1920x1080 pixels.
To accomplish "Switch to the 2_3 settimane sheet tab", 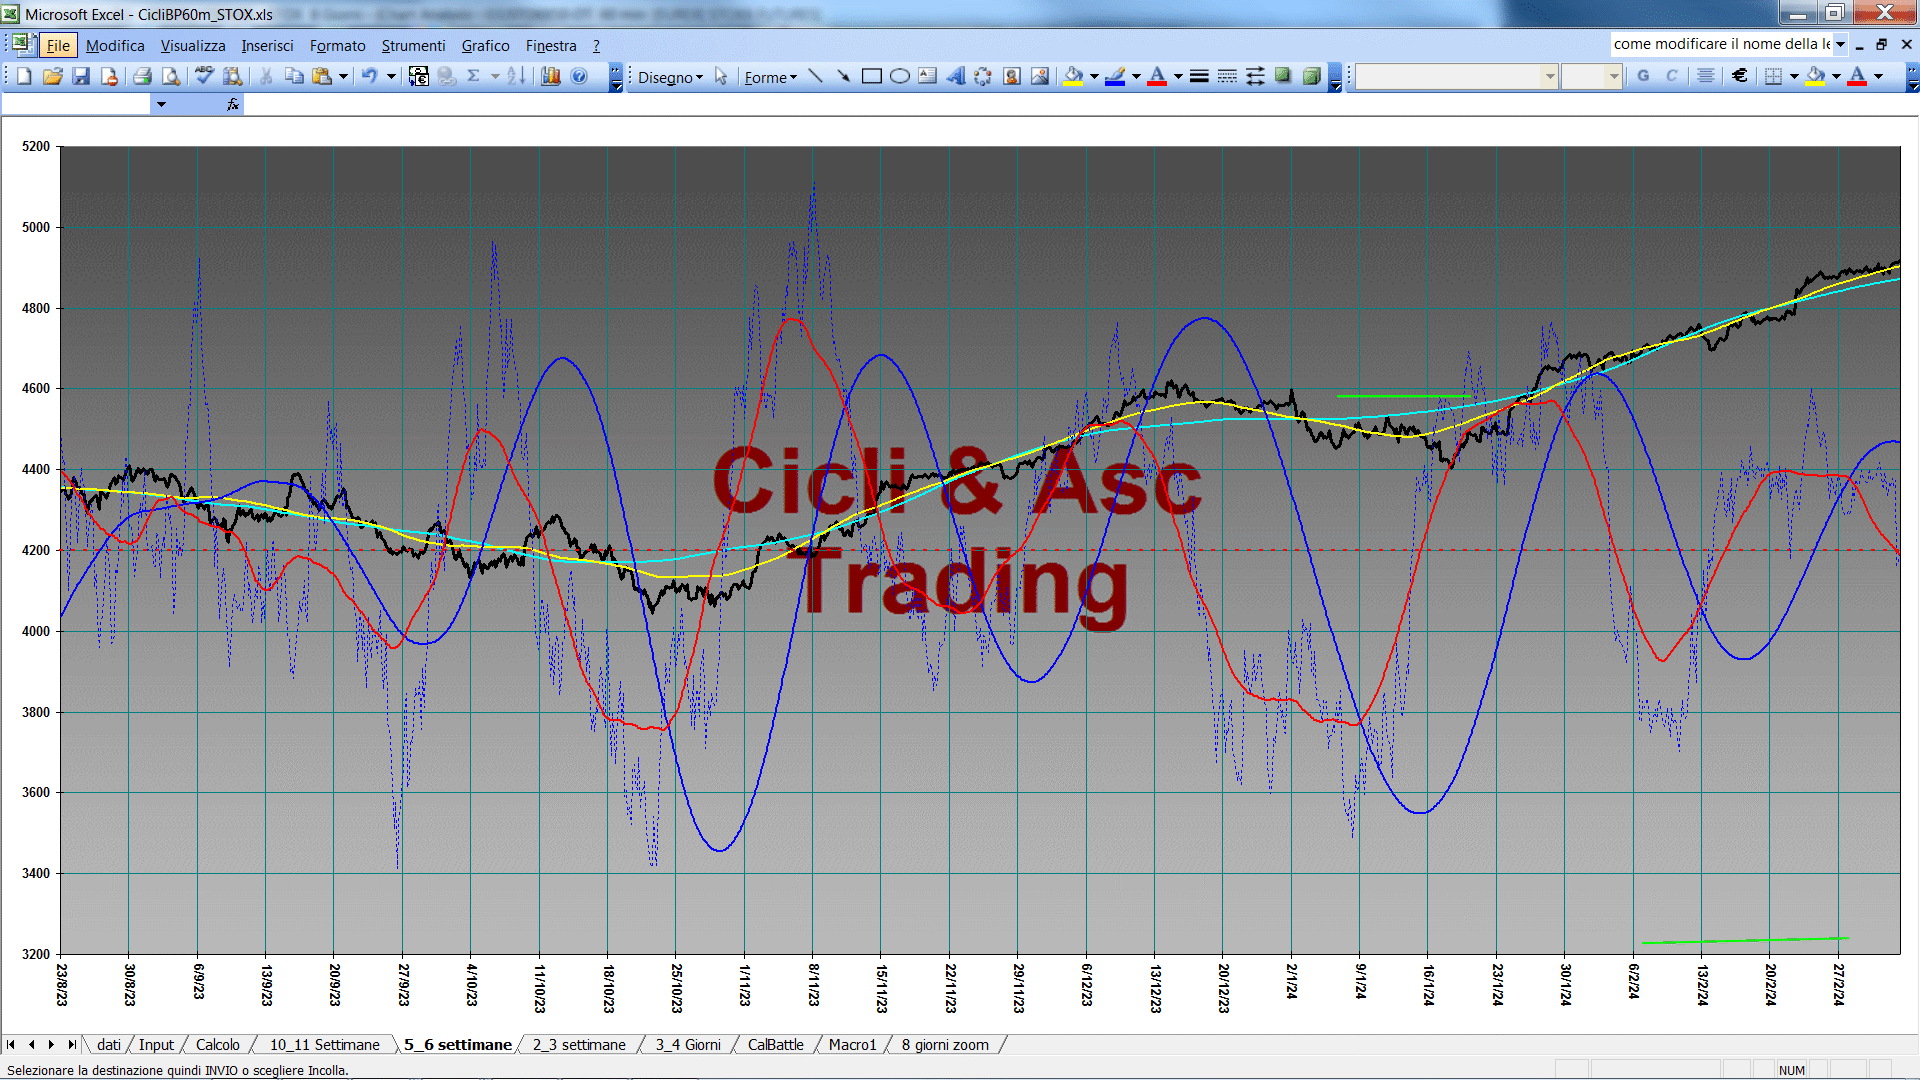I will [579, 1044].
